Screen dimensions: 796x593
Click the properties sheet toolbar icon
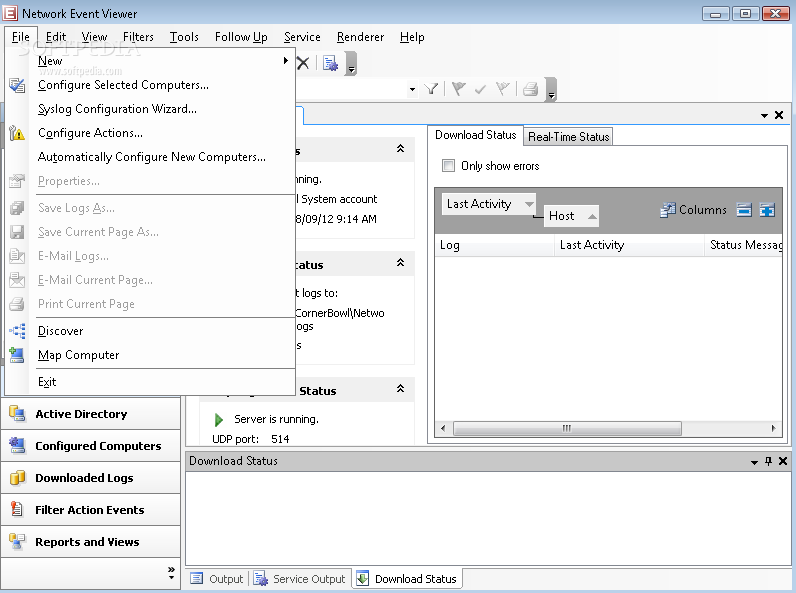click(330, 63)
